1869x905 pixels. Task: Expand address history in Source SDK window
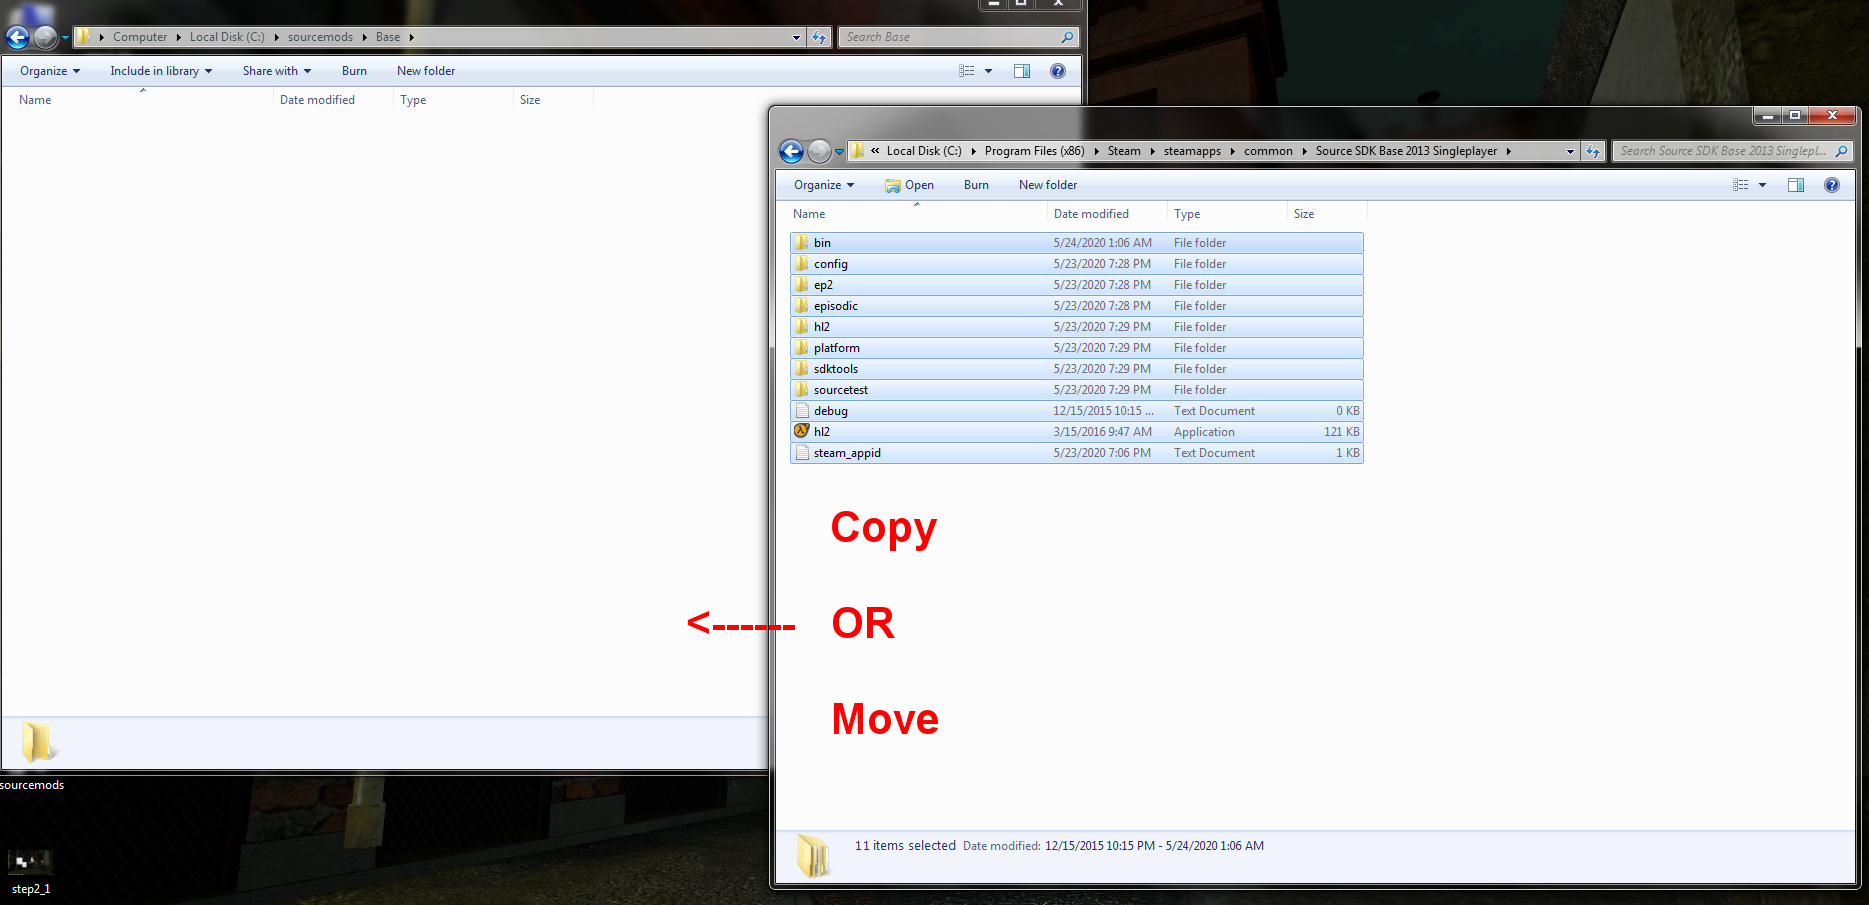[1570, 152]
